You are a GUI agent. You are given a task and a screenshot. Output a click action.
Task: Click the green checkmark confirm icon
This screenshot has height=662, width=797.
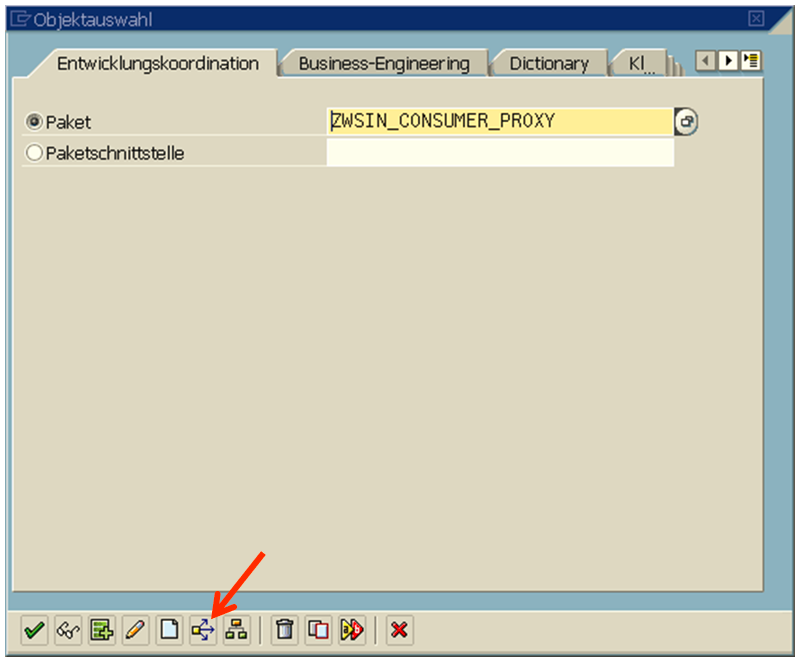pos(34,630)
